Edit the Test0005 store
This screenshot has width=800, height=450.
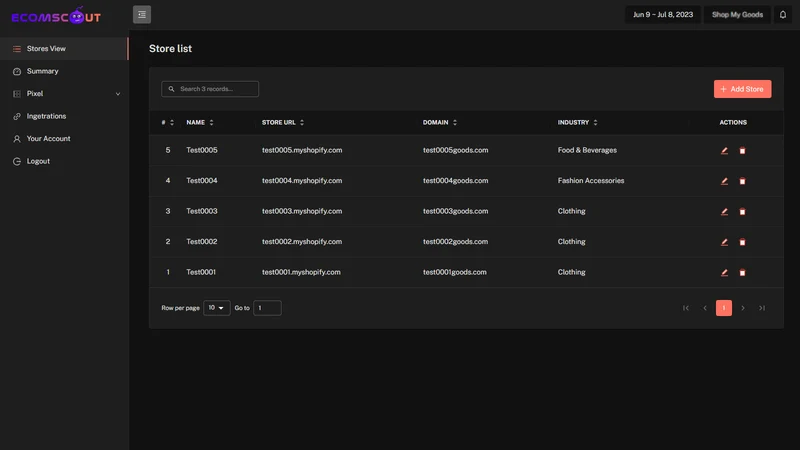click(x=724, y=151)
